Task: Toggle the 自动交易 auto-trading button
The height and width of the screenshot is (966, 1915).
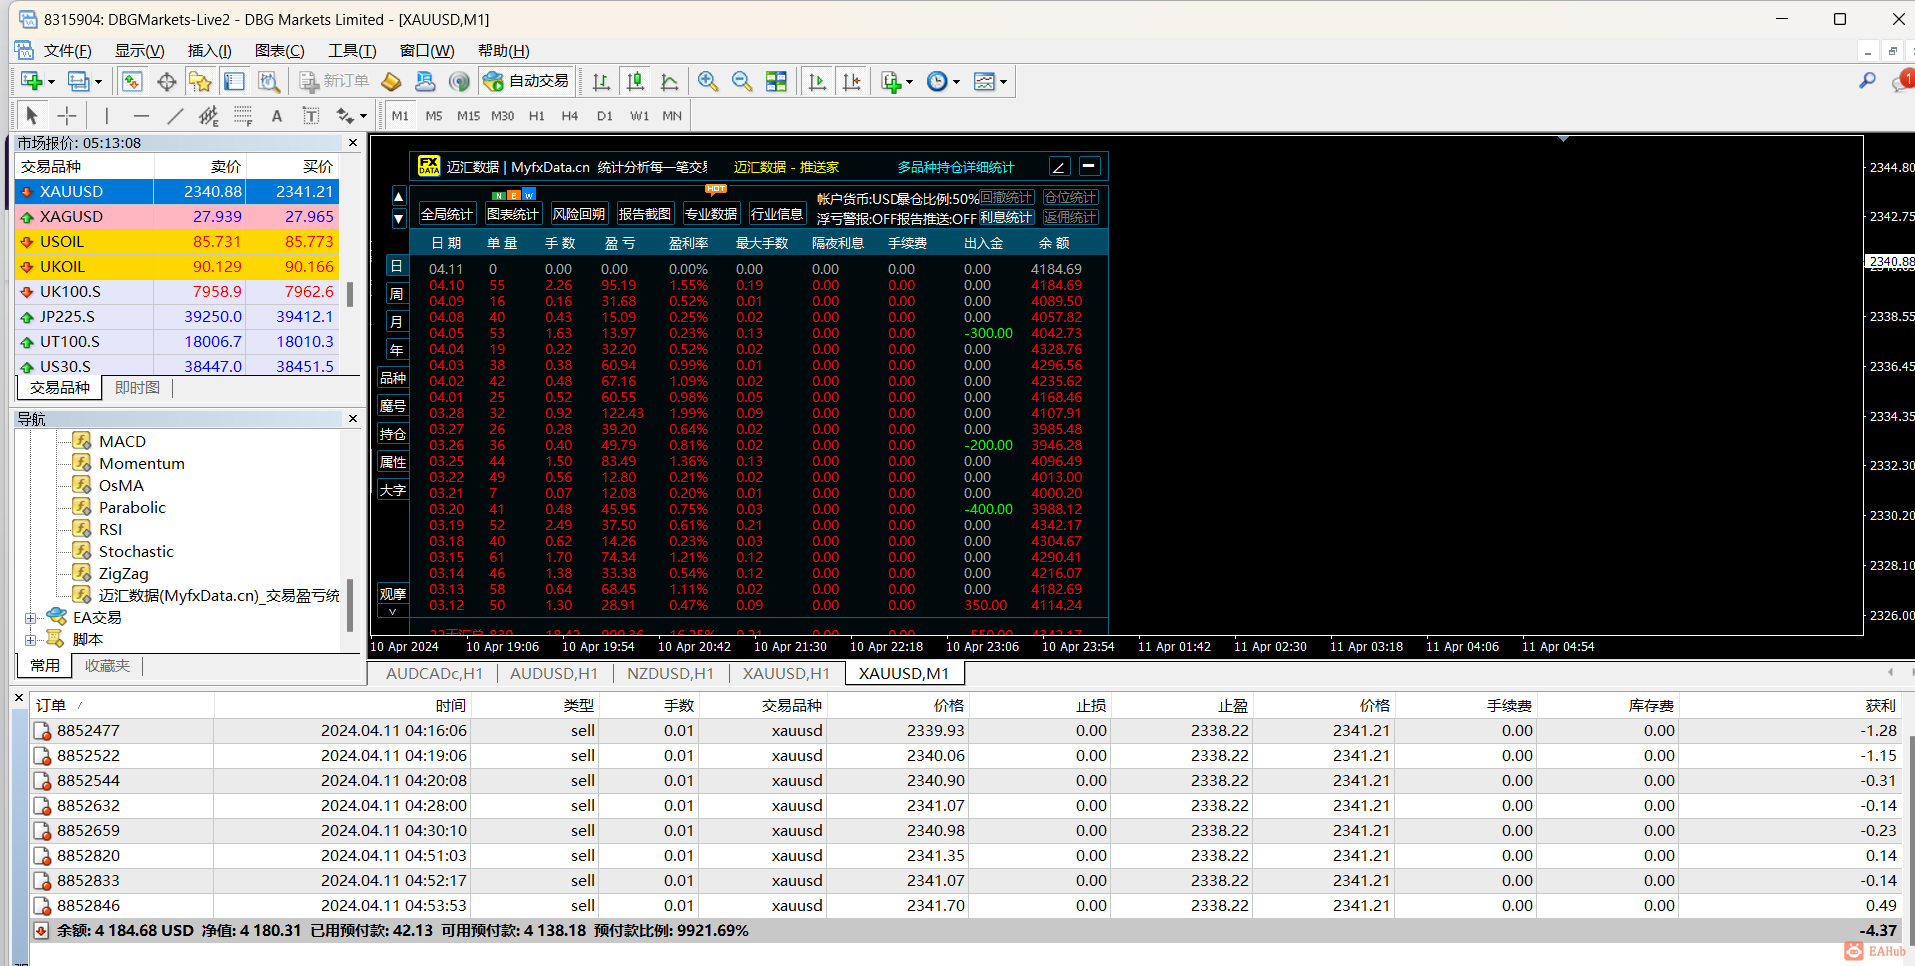Action: coord(526,82)
